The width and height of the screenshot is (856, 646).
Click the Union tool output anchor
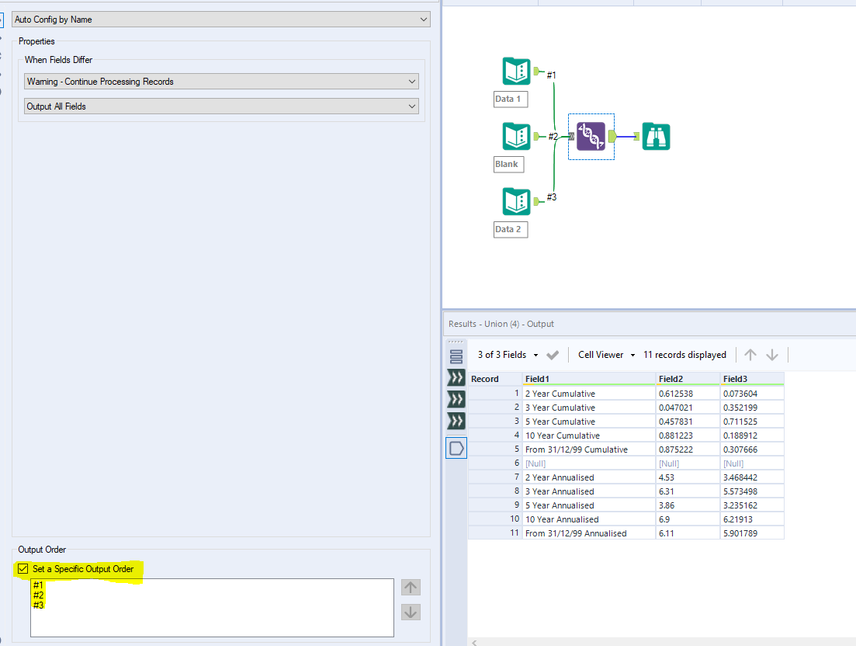[x=612, y=137]
